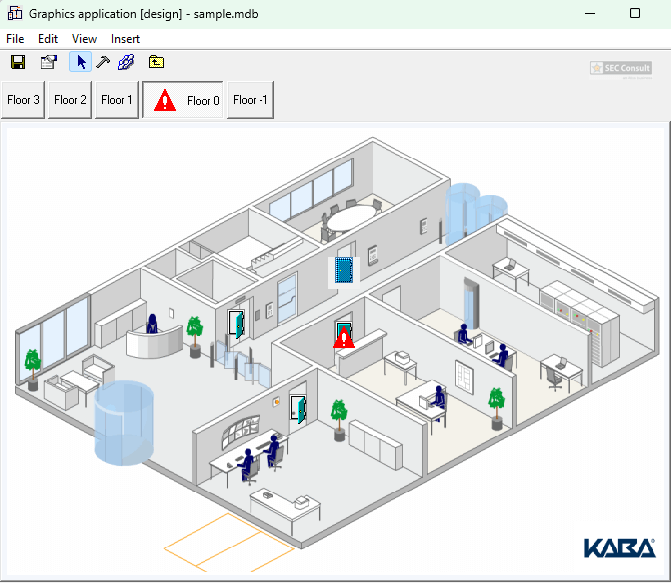
Task: Click the open door icon near reception
Action: 237,324
